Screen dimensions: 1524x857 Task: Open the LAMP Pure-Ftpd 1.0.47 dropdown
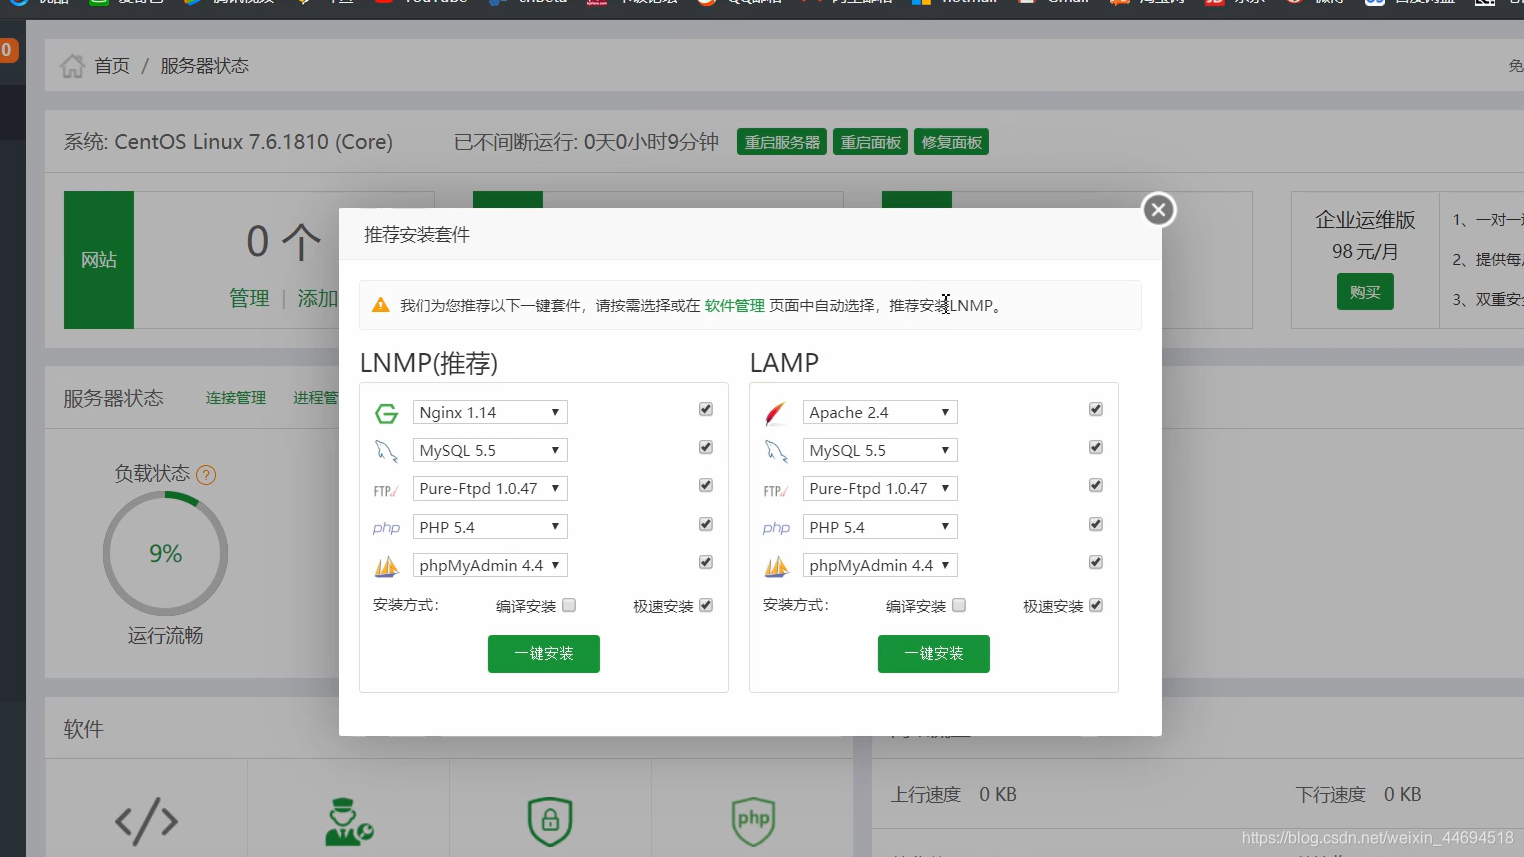point(880,488)
